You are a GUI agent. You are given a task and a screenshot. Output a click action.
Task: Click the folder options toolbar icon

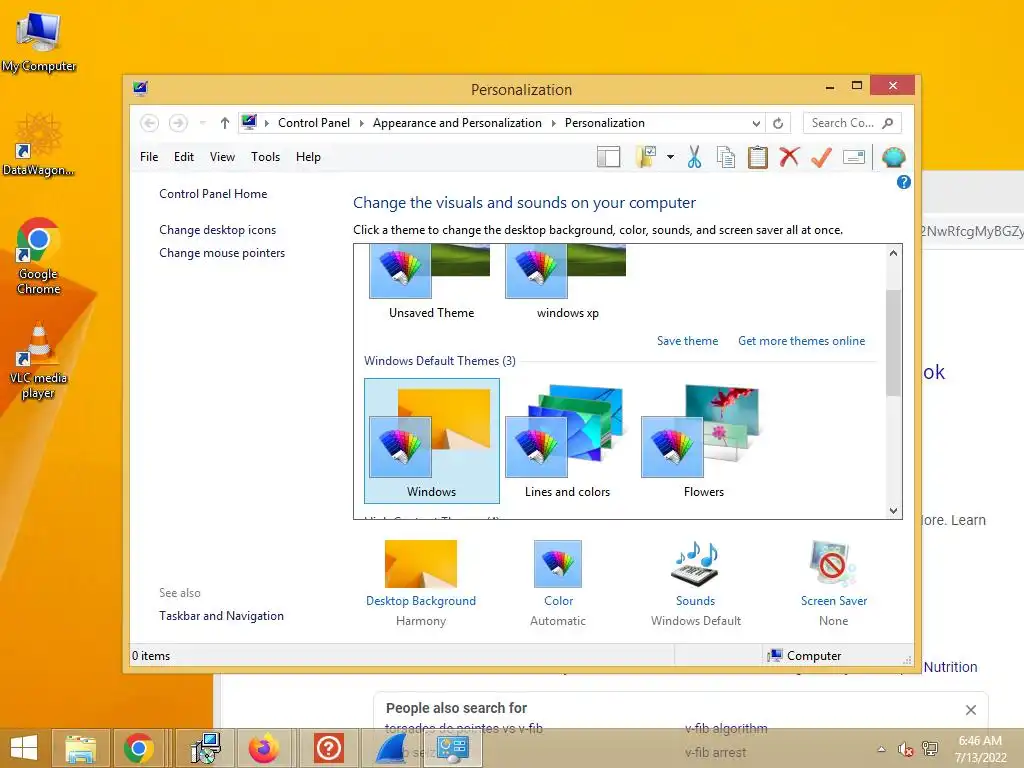point(646,157)
